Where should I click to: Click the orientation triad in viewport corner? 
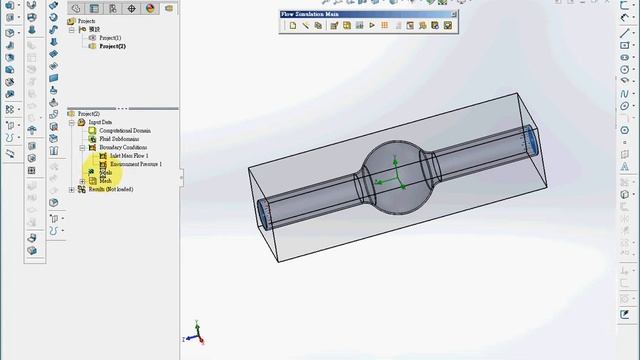193,334
